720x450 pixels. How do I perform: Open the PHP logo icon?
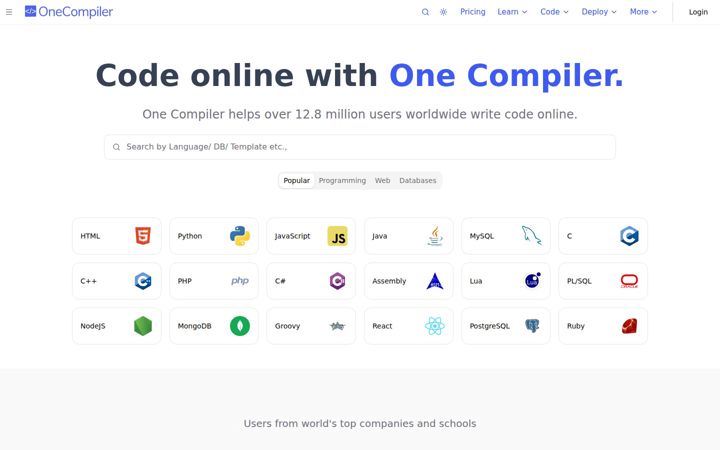point(240,281)
